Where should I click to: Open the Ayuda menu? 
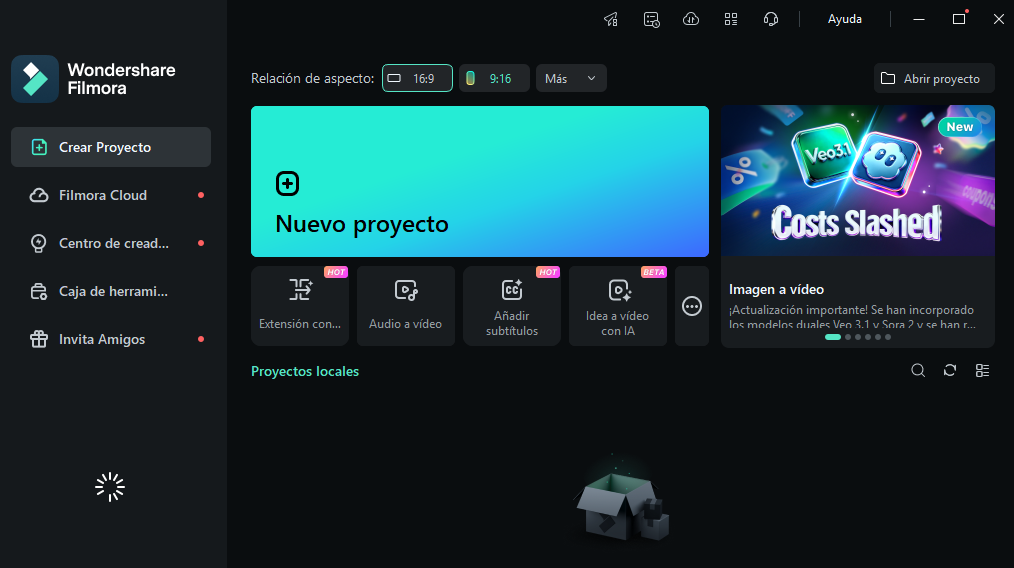tap(844, 19)
